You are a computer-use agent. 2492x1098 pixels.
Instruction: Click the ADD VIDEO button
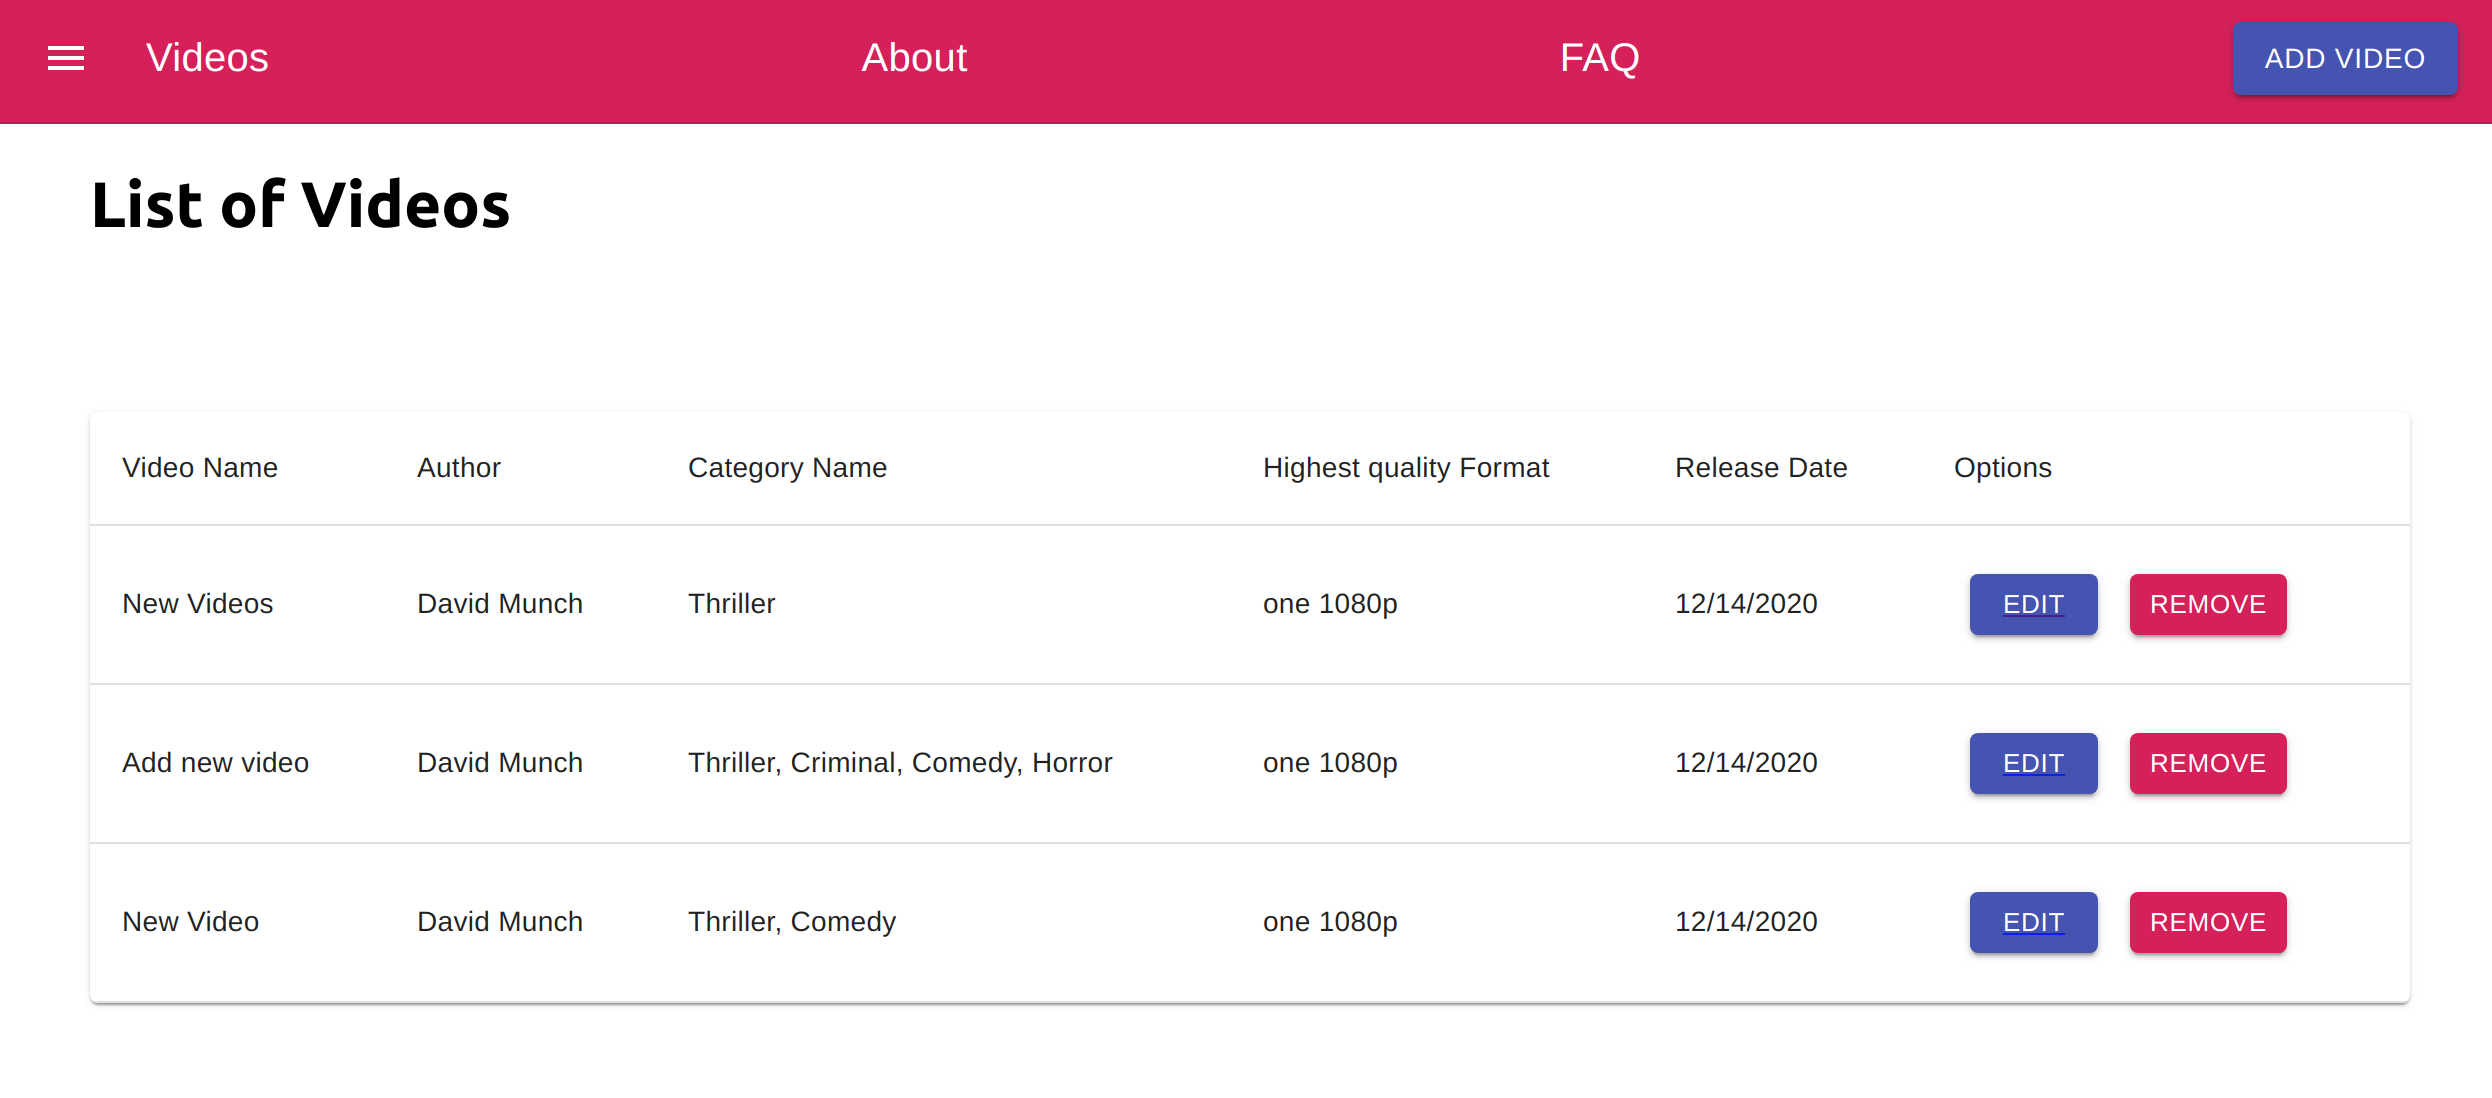[x=2344, y=59]
